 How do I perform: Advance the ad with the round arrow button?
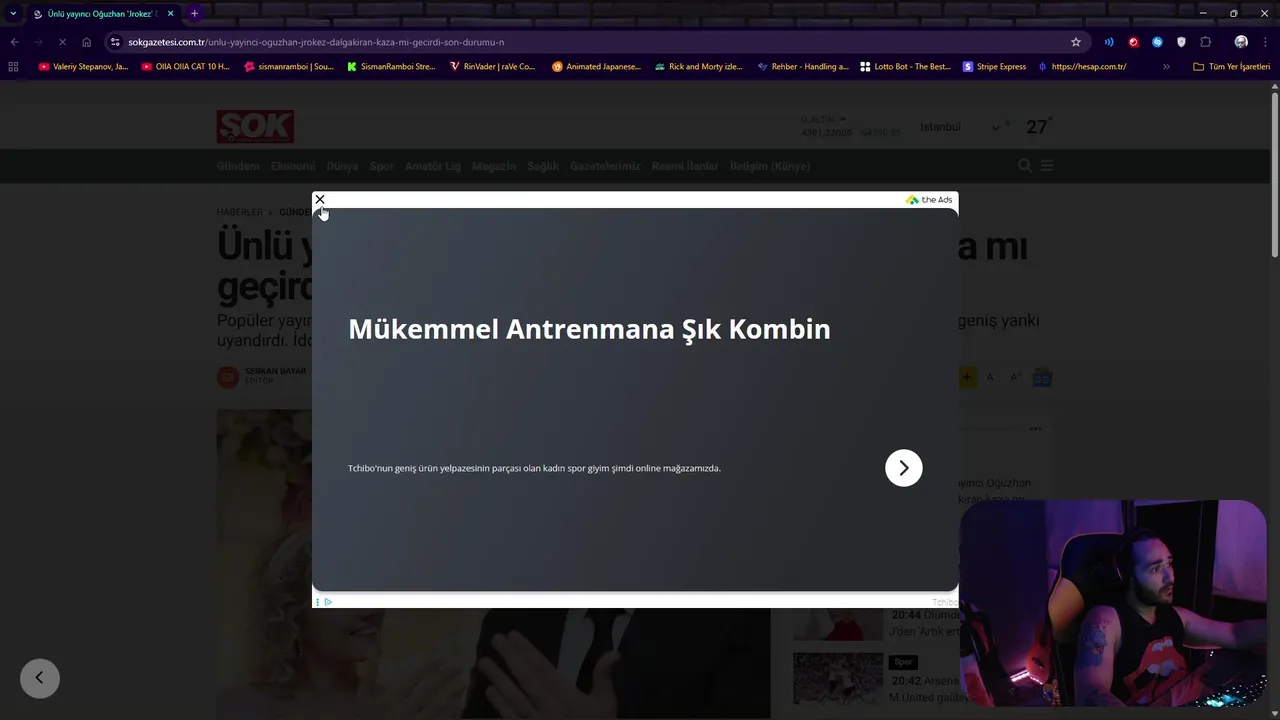pyautogui.click(x=903, y=468)
